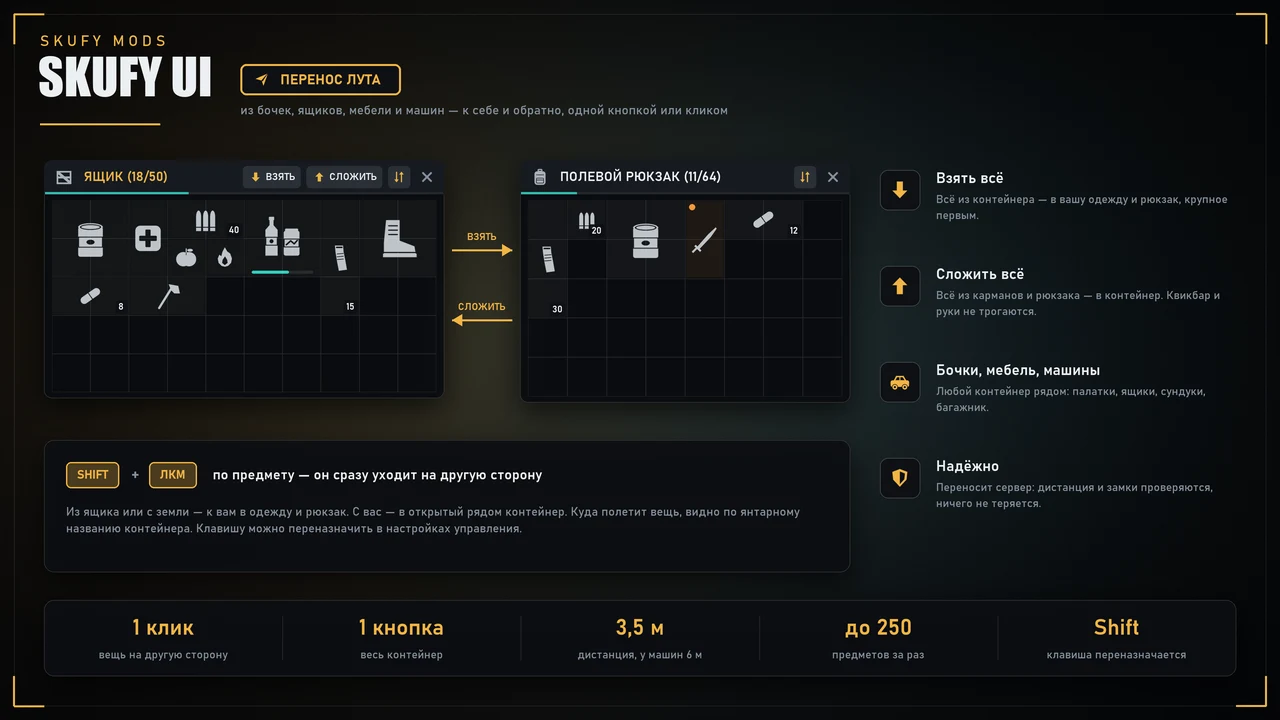Click the pill stack of 8 in crate

click(90, 296)
